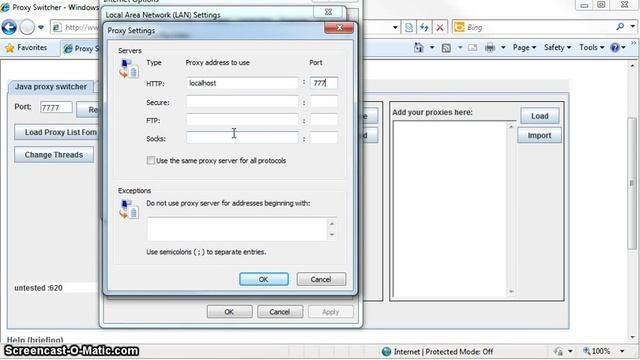Click the scroll down arrow in proxies list

point(511,292)
